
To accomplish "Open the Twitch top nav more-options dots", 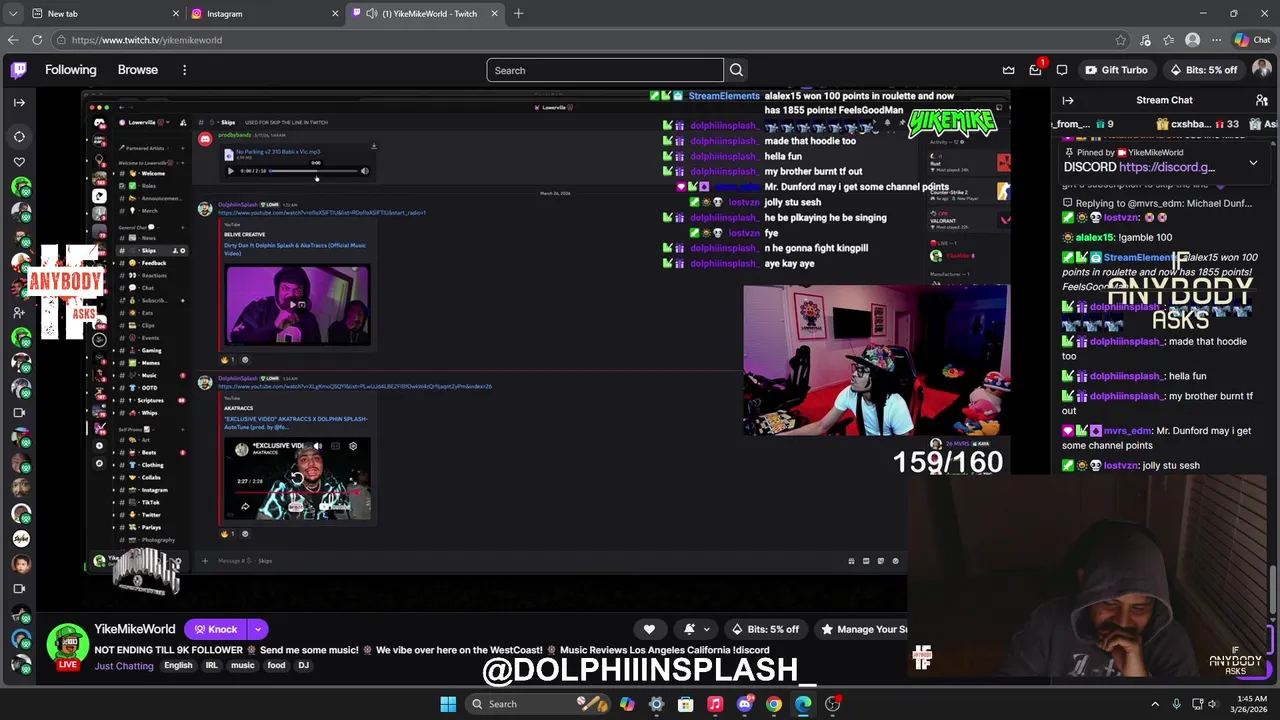I will click(184, 70).
